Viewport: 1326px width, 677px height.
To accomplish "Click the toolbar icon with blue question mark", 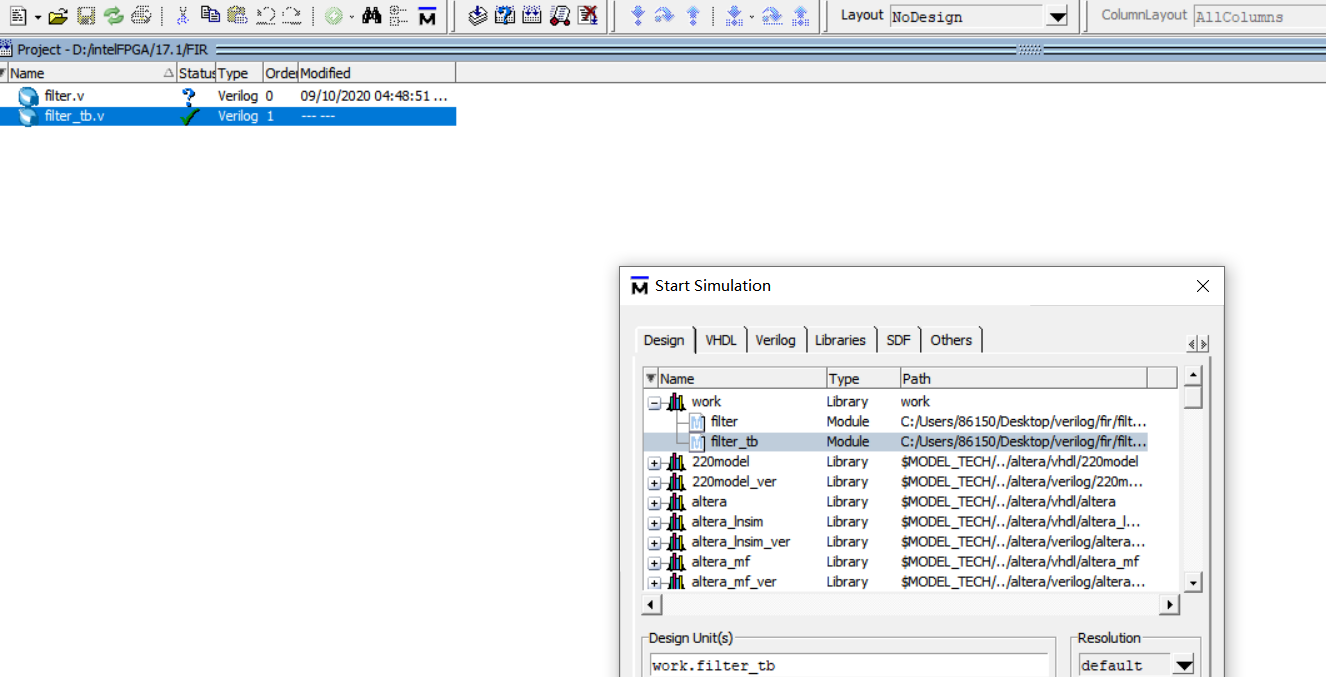I will pyautogui.click(x=505, y=16).
